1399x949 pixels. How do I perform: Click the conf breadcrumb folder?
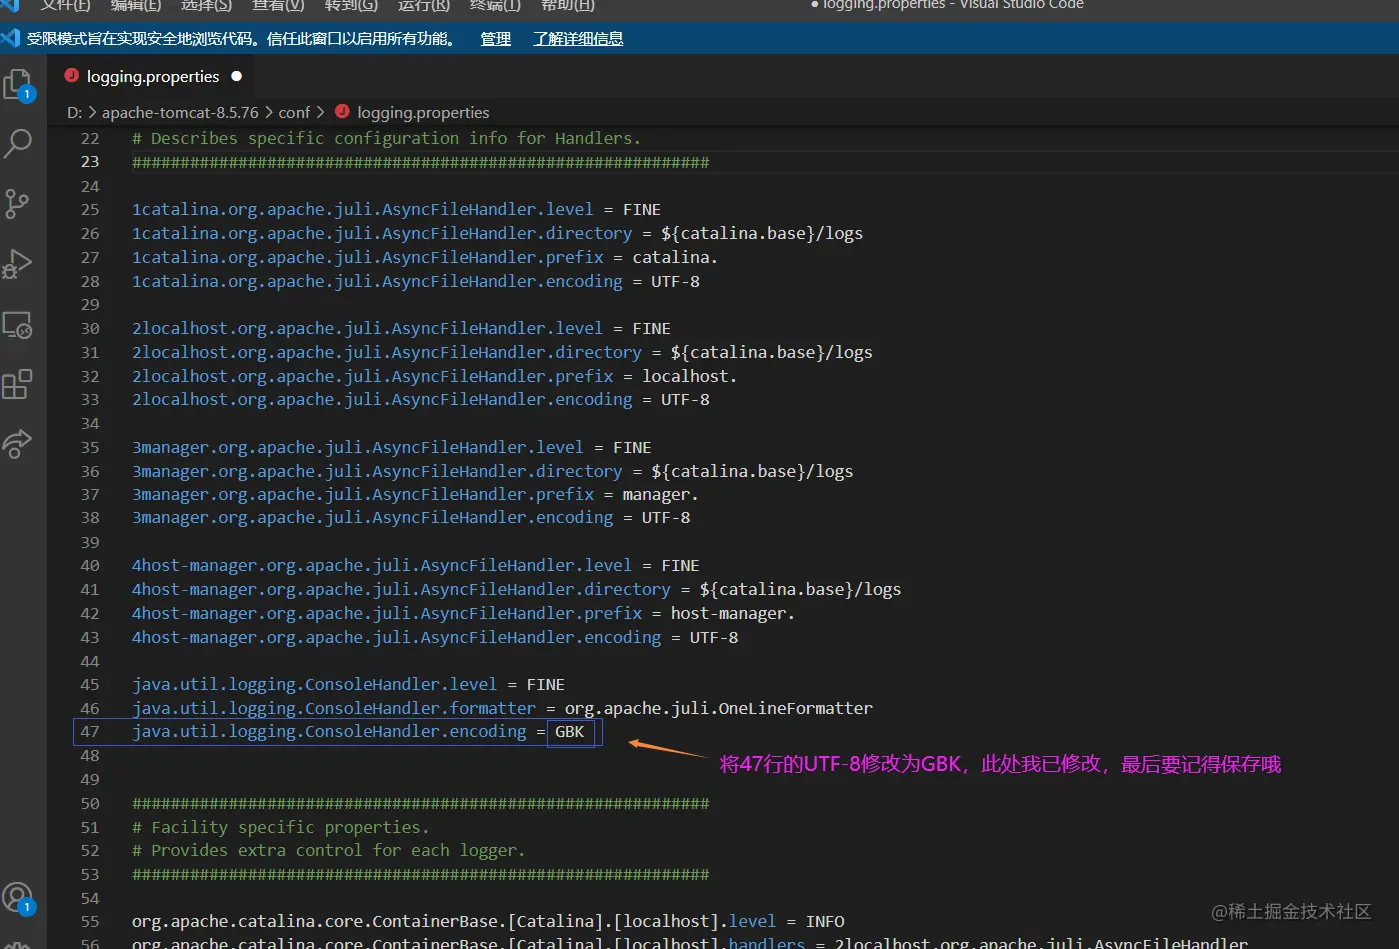pos(294,113)
